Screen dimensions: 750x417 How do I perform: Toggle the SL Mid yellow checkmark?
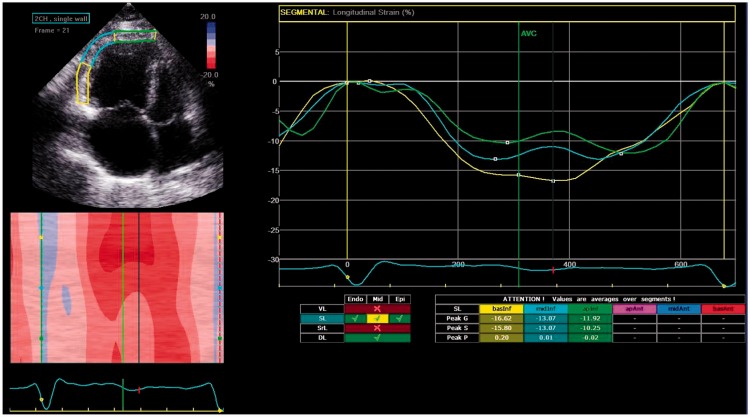377,318
